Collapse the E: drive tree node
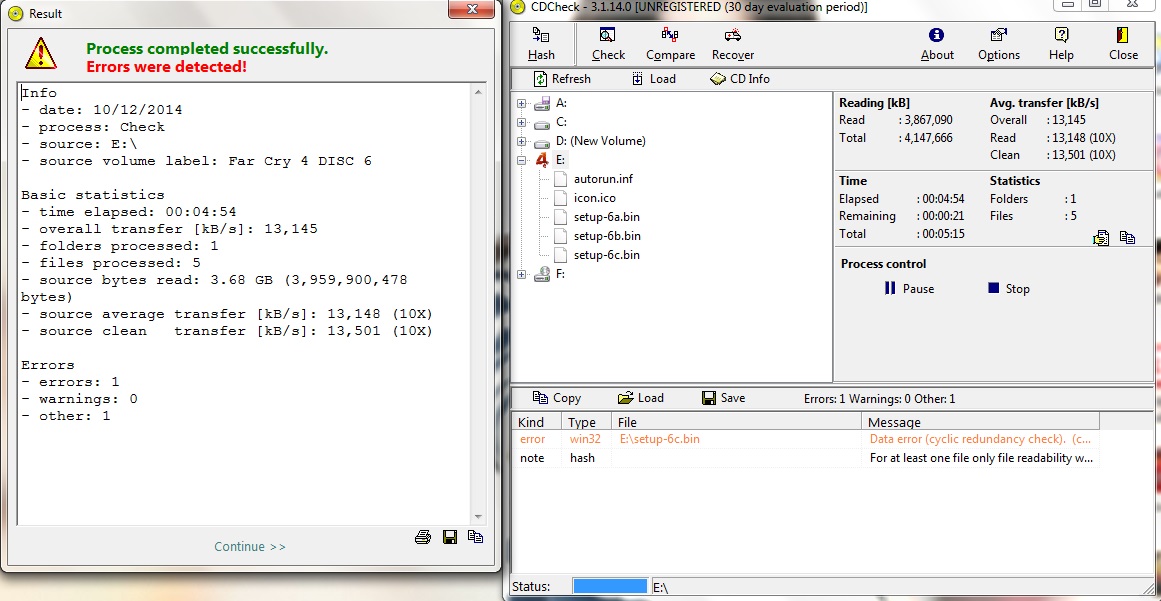 pos(522,160)
